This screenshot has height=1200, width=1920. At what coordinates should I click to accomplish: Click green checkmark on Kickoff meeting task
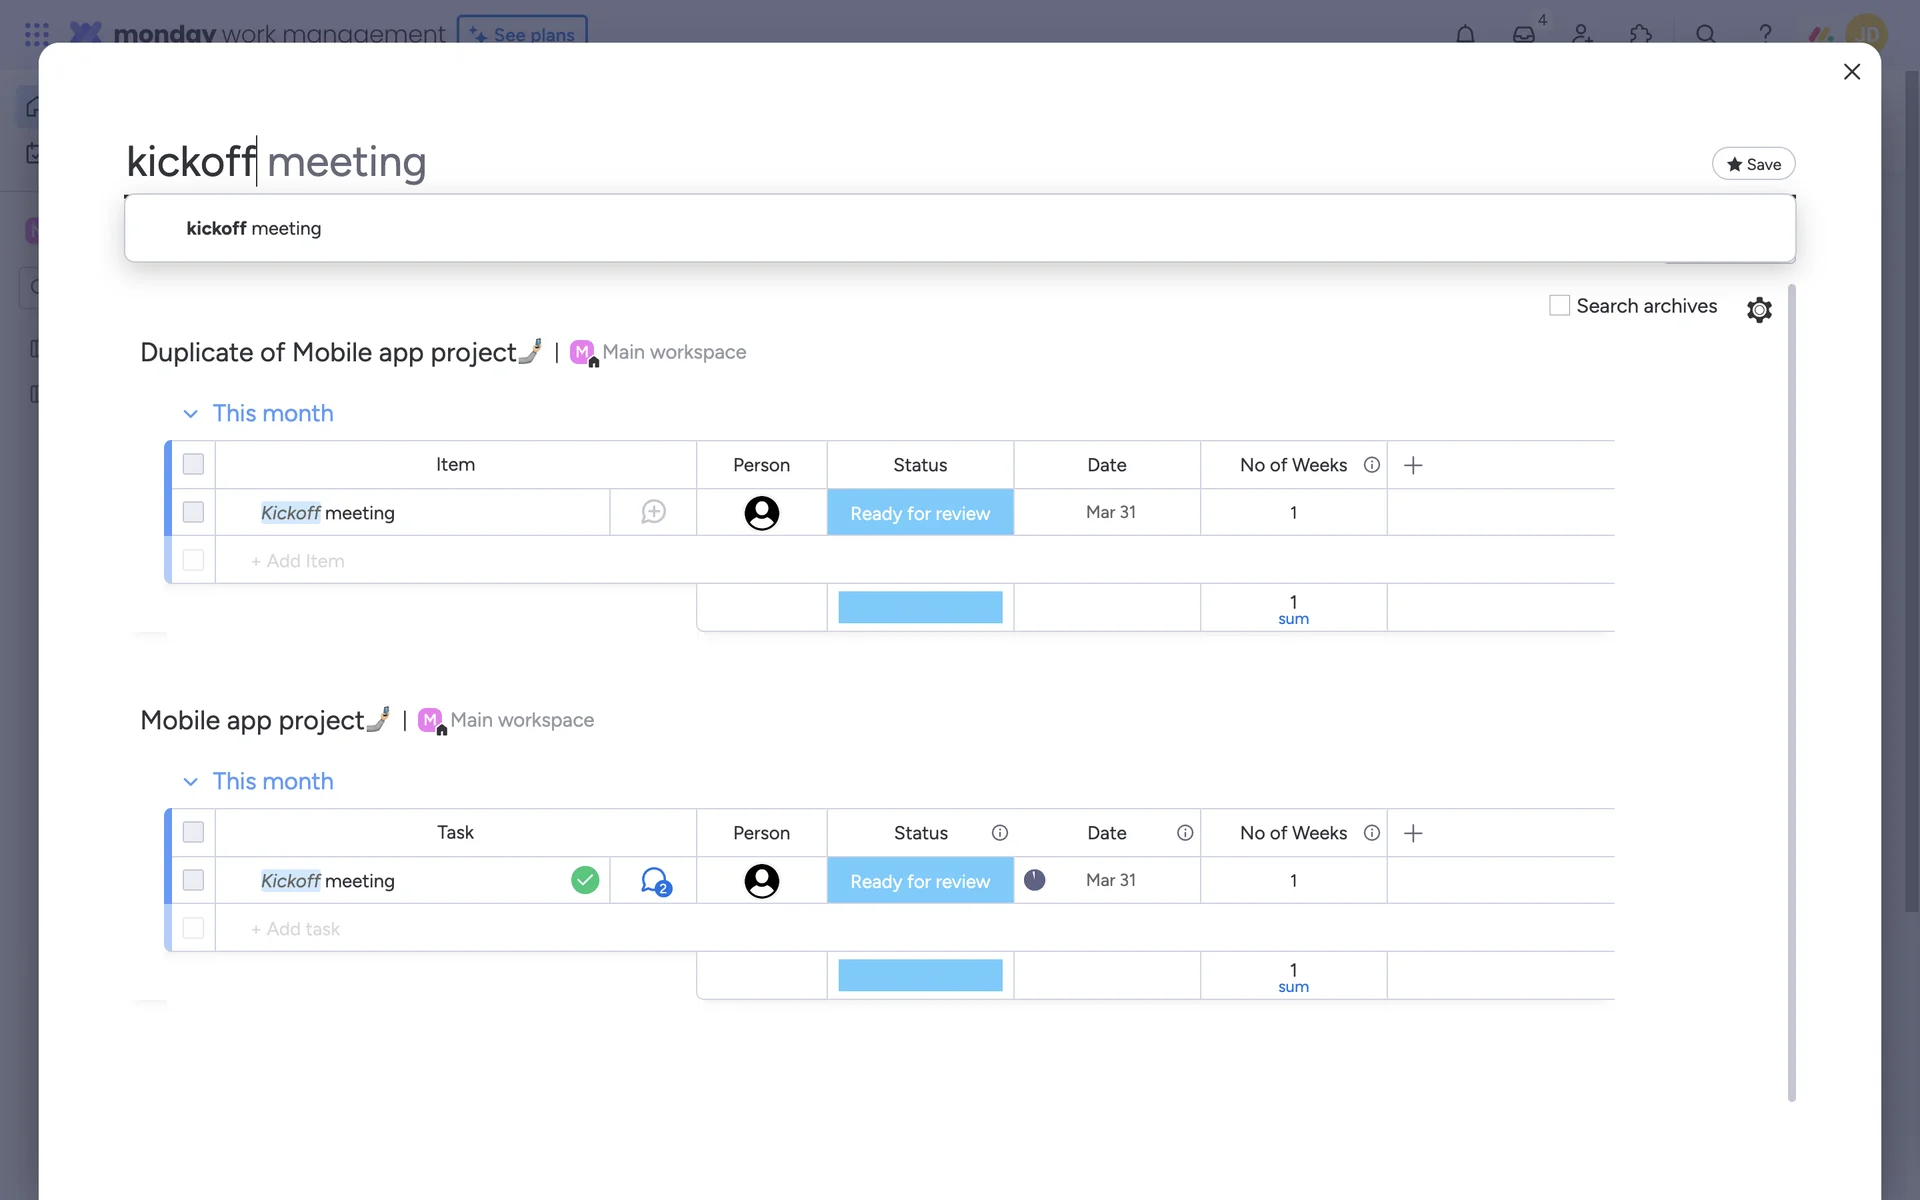coord(585,880)
